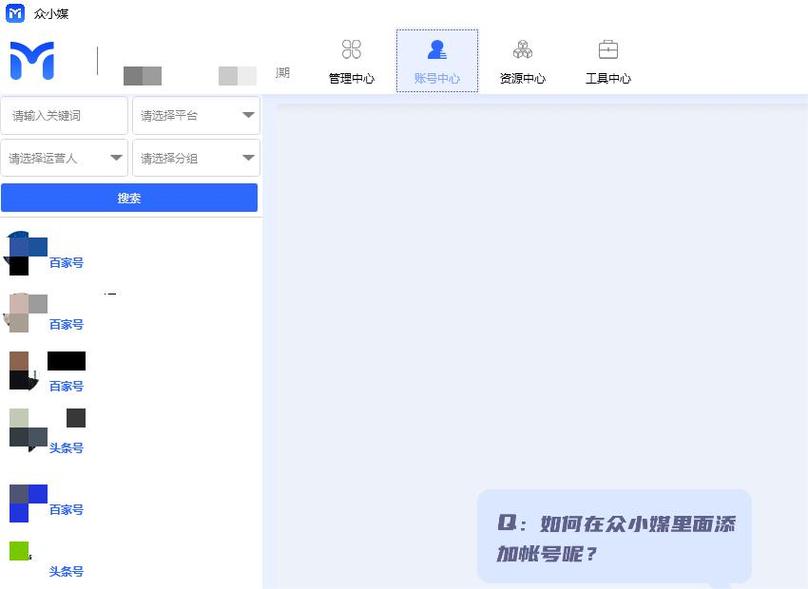The width and height of the screenshot is (808, 589).
Task: Click the 请输入关键词 keyword input field
Action: click(x=65, y=115)
